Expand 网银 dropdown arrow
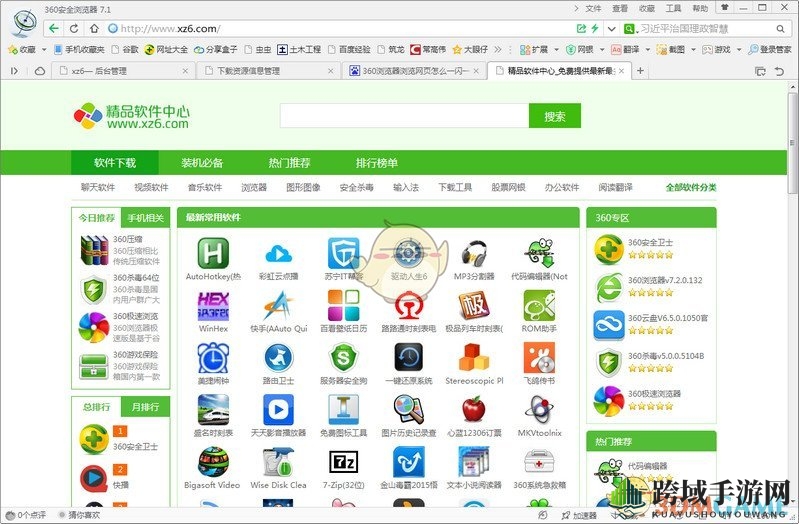Screen dimensions: 799x524 (x=602, y=49)
